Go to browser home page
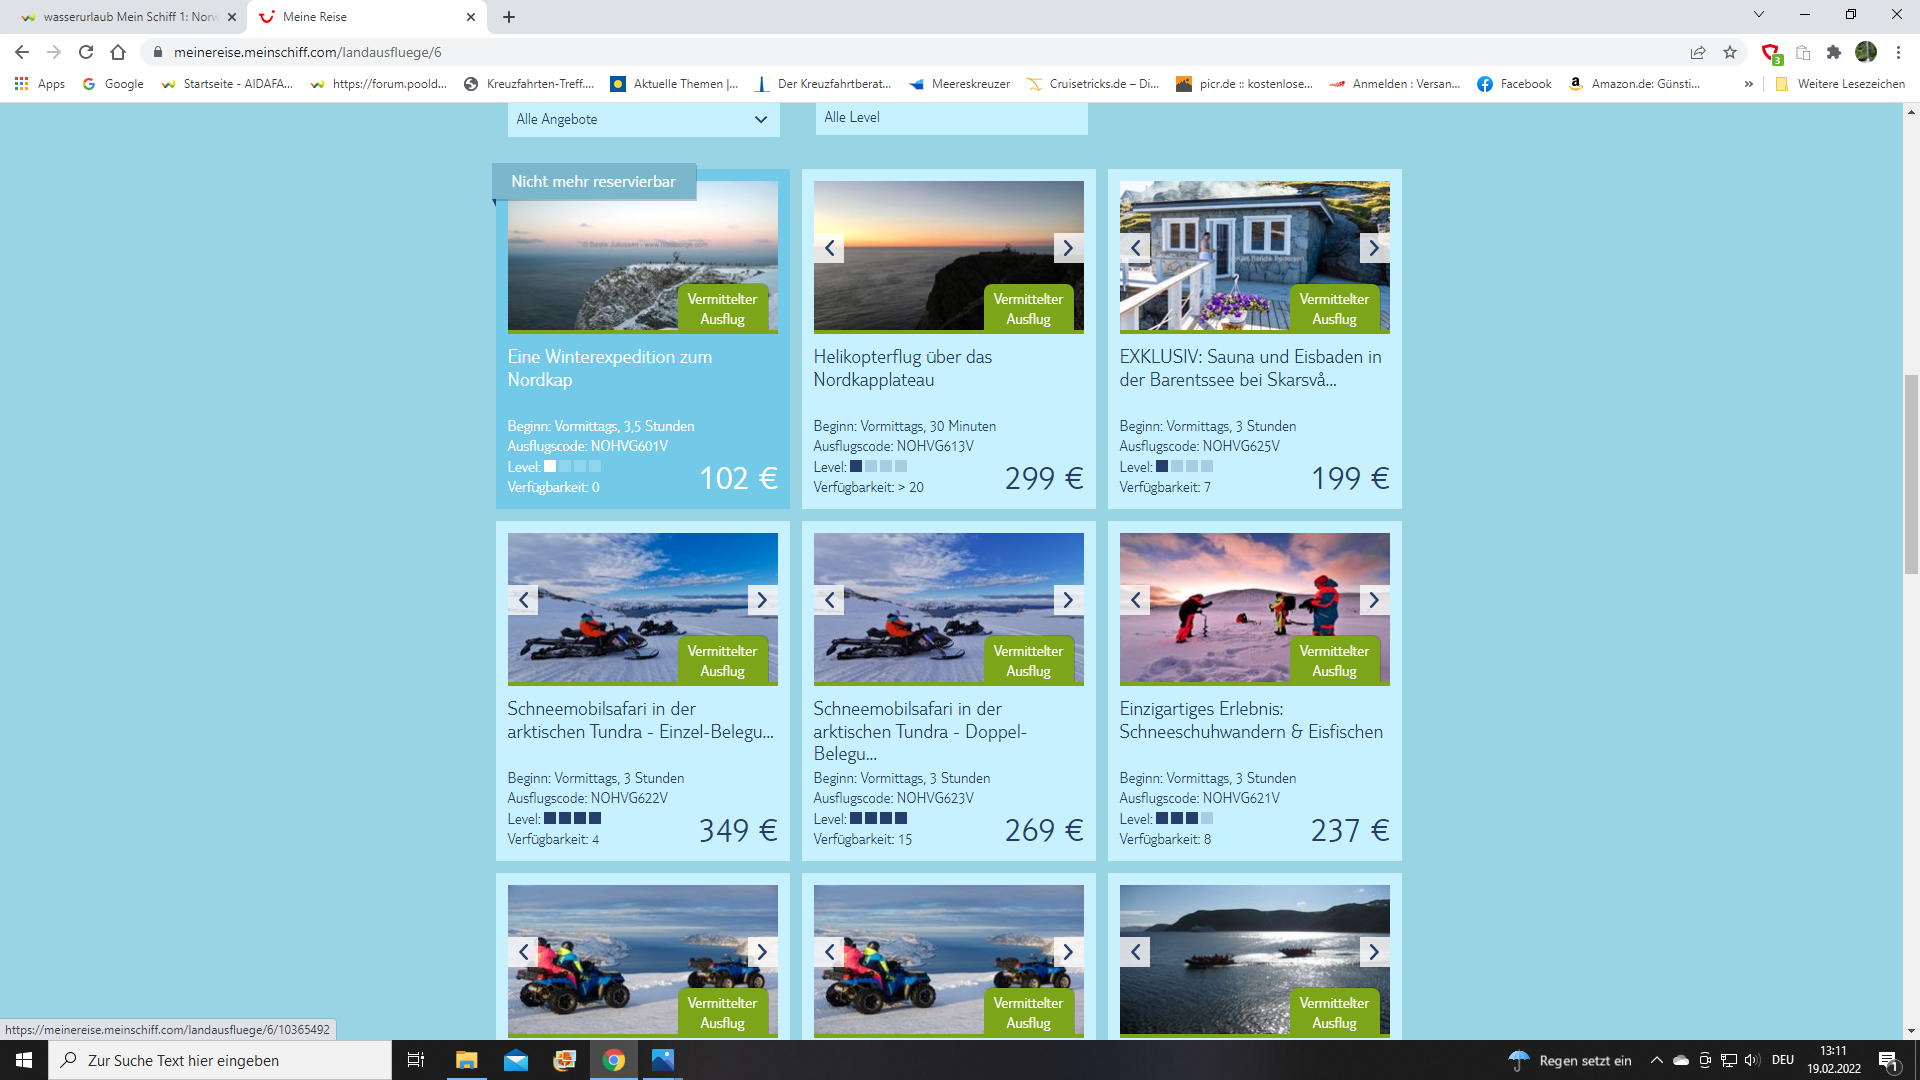 (x=118, y=52)
